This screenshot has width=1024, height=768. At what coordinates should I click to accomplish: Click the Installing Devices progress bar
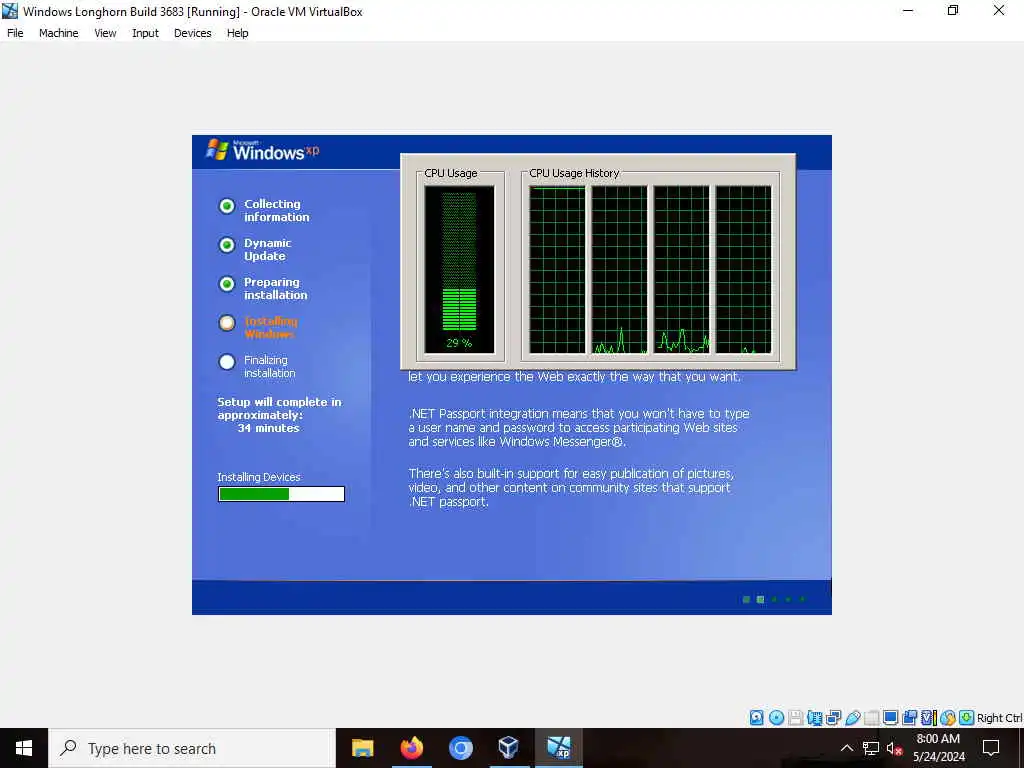point(281,494)
